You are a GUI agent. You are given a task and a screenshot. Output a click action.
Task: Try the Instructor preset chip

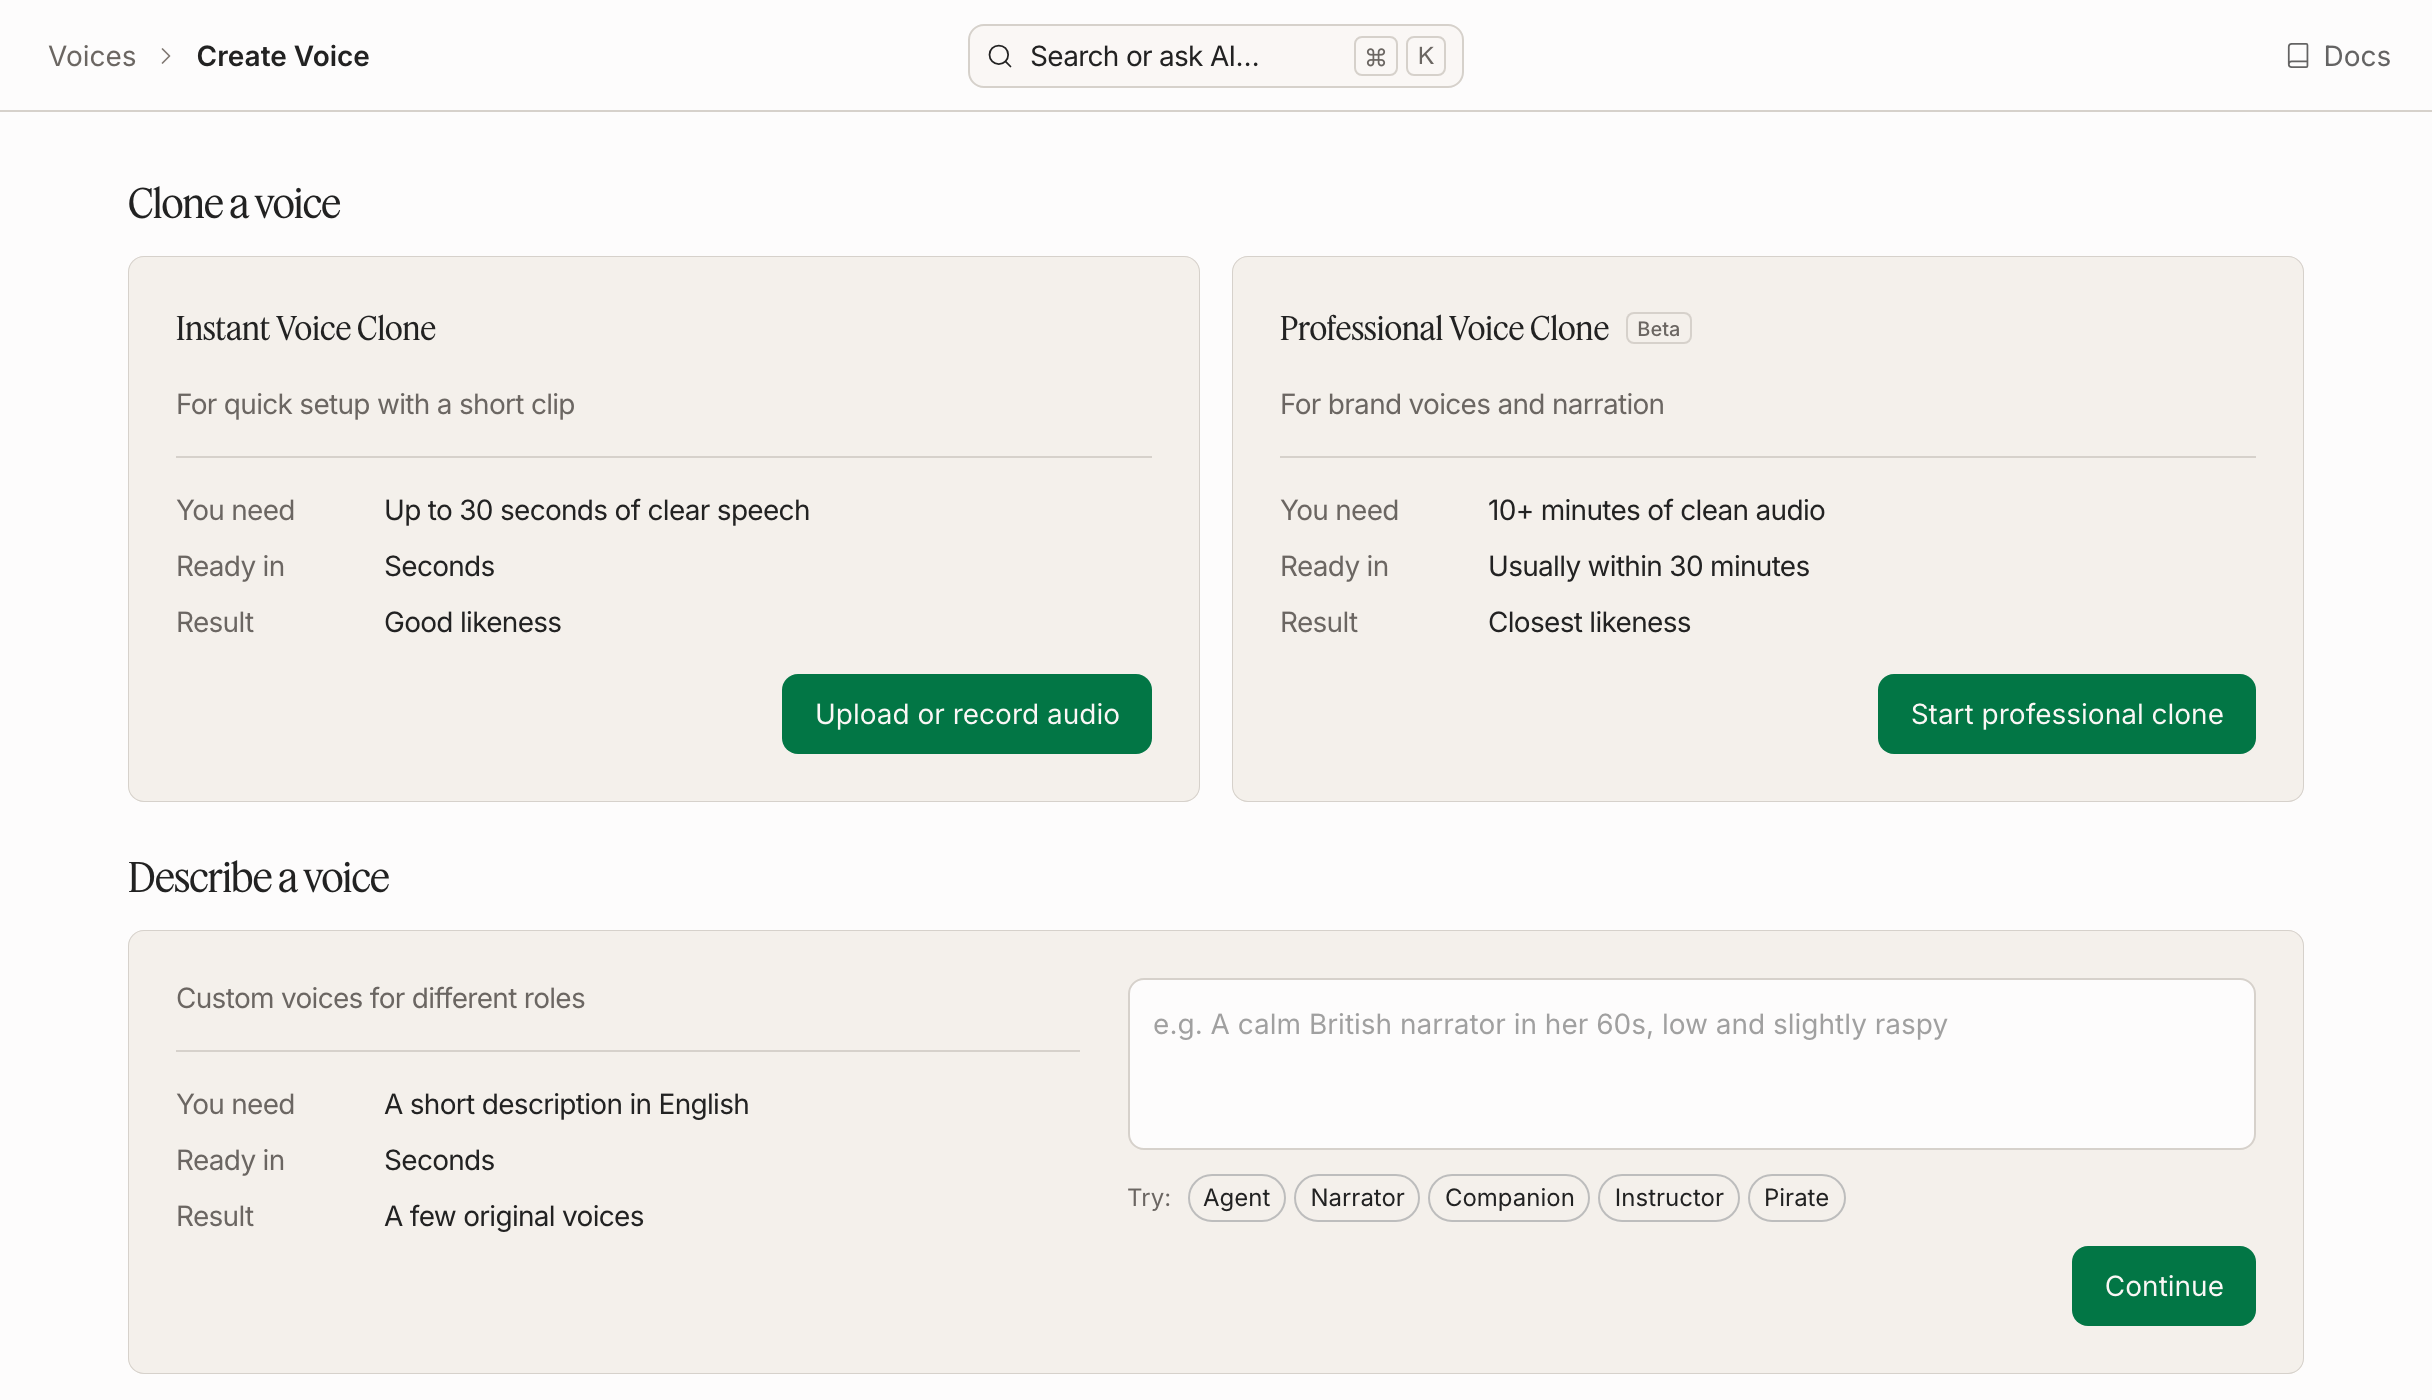coord(1669,1198)
